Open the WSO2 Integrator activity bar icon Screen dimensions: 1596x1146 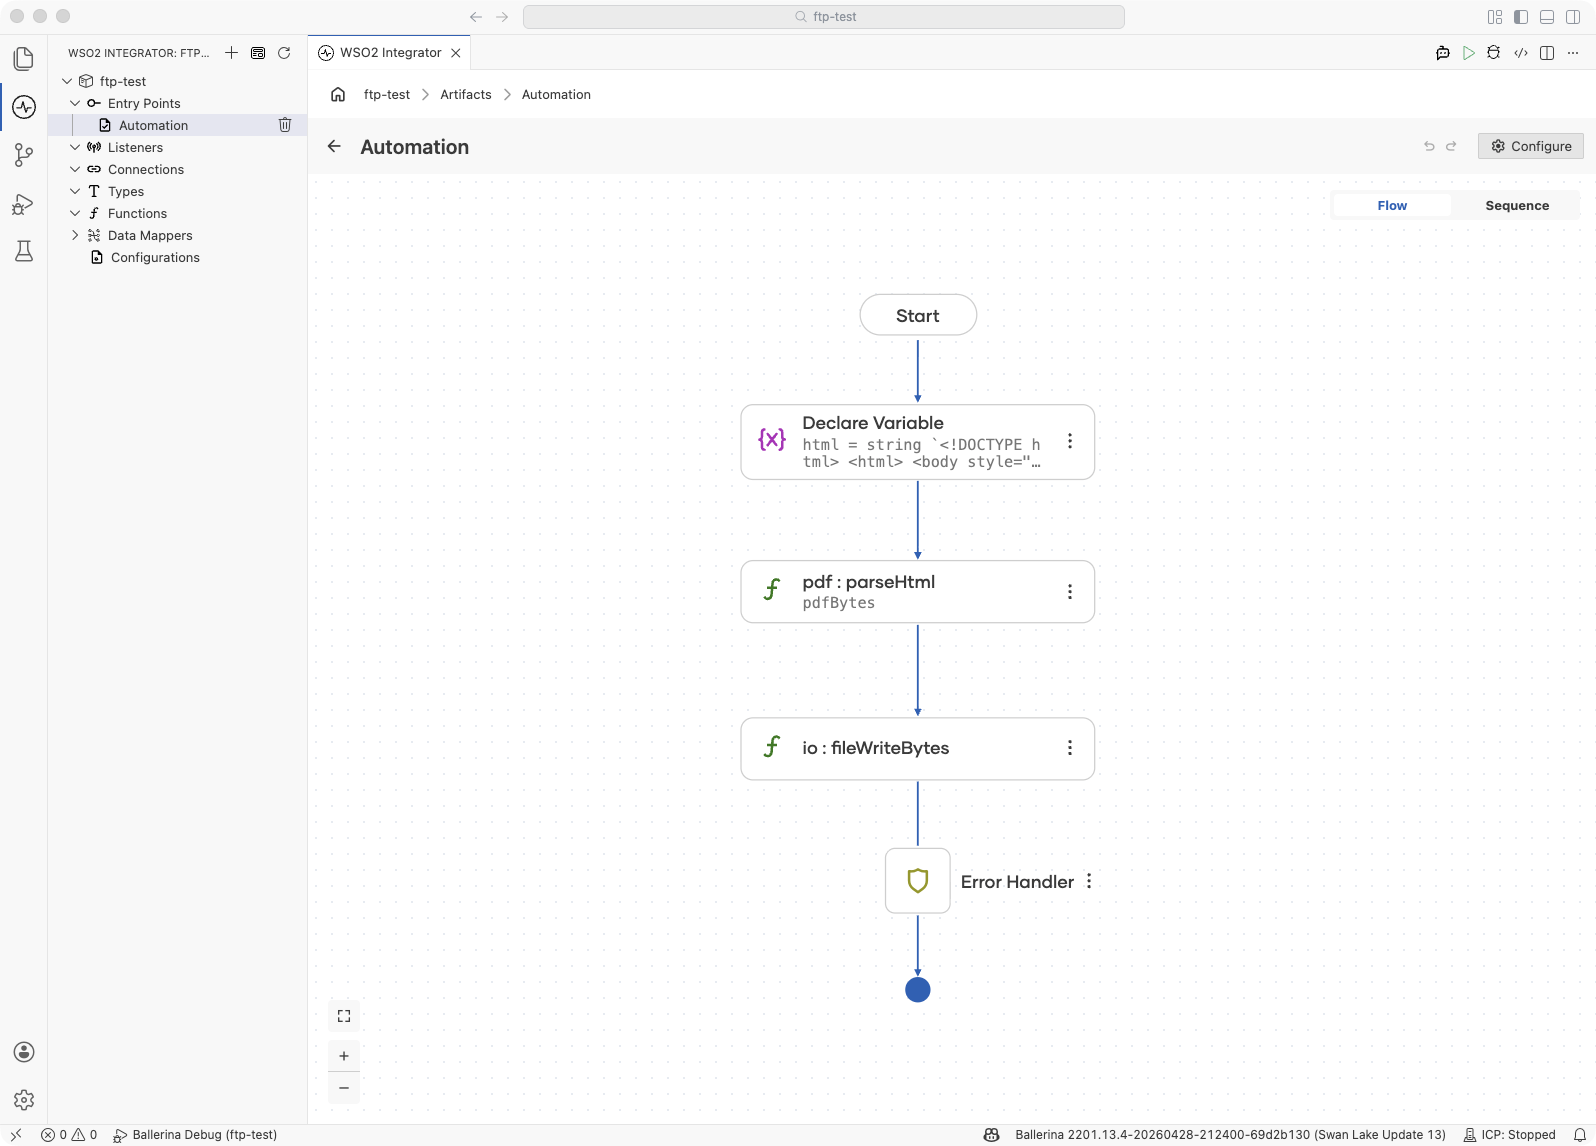click(x=24, y=107)
